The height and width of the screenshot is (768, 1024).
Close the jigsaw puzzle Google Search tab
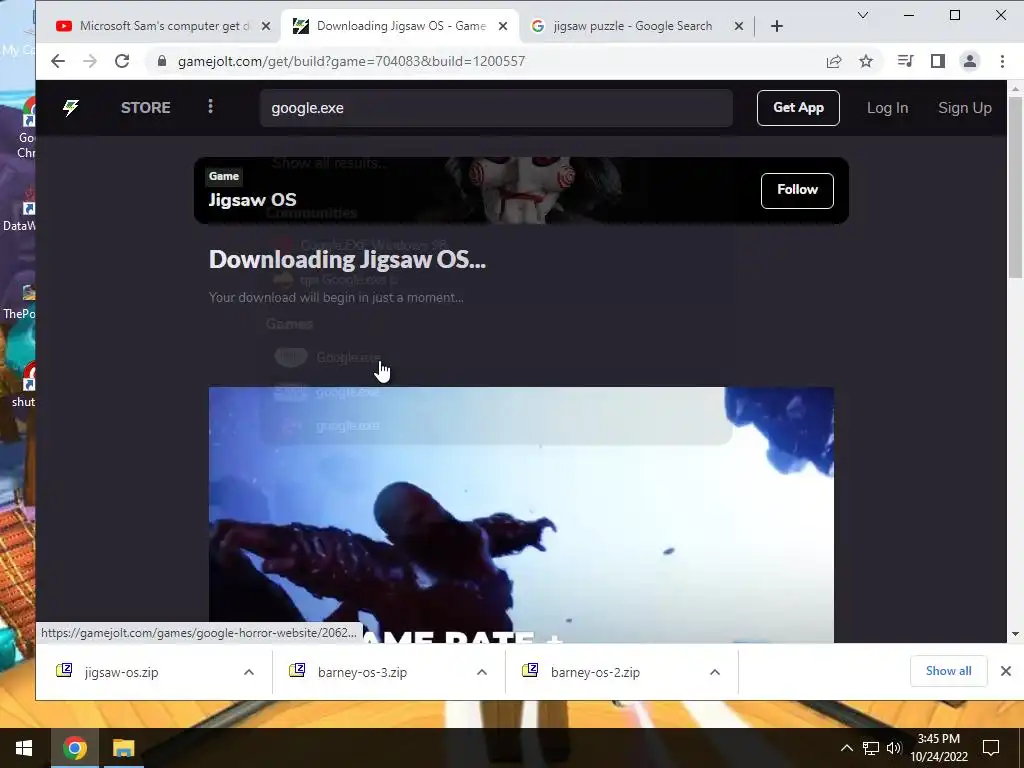click(739, 26)
